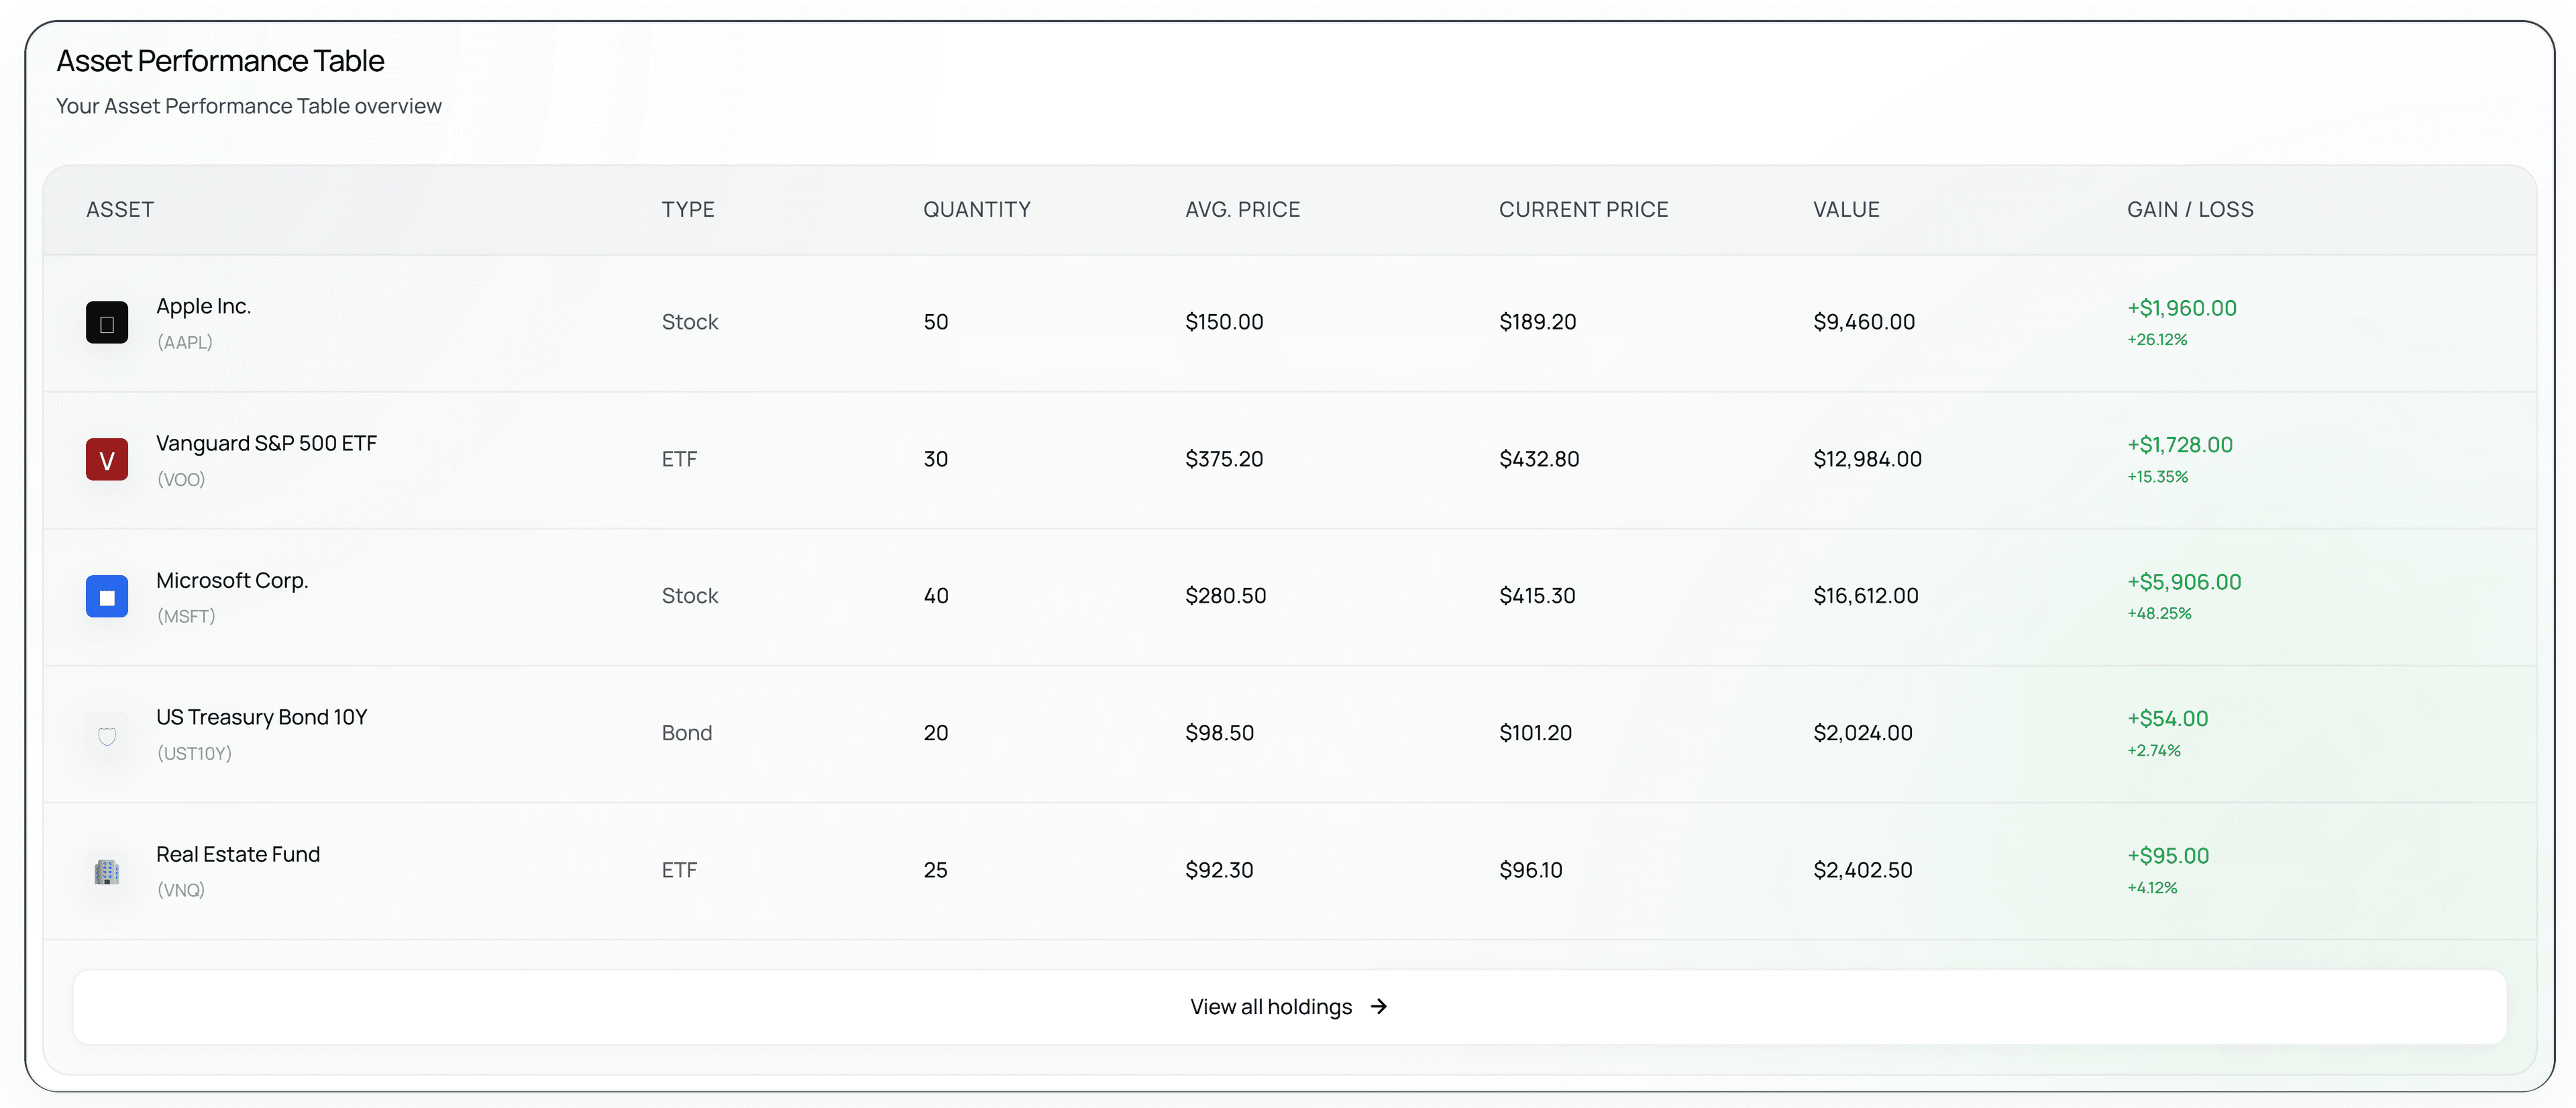Click the quantity 30 for Vanguard
This screenshot has width=2576, height=1108.
[936, 459]
